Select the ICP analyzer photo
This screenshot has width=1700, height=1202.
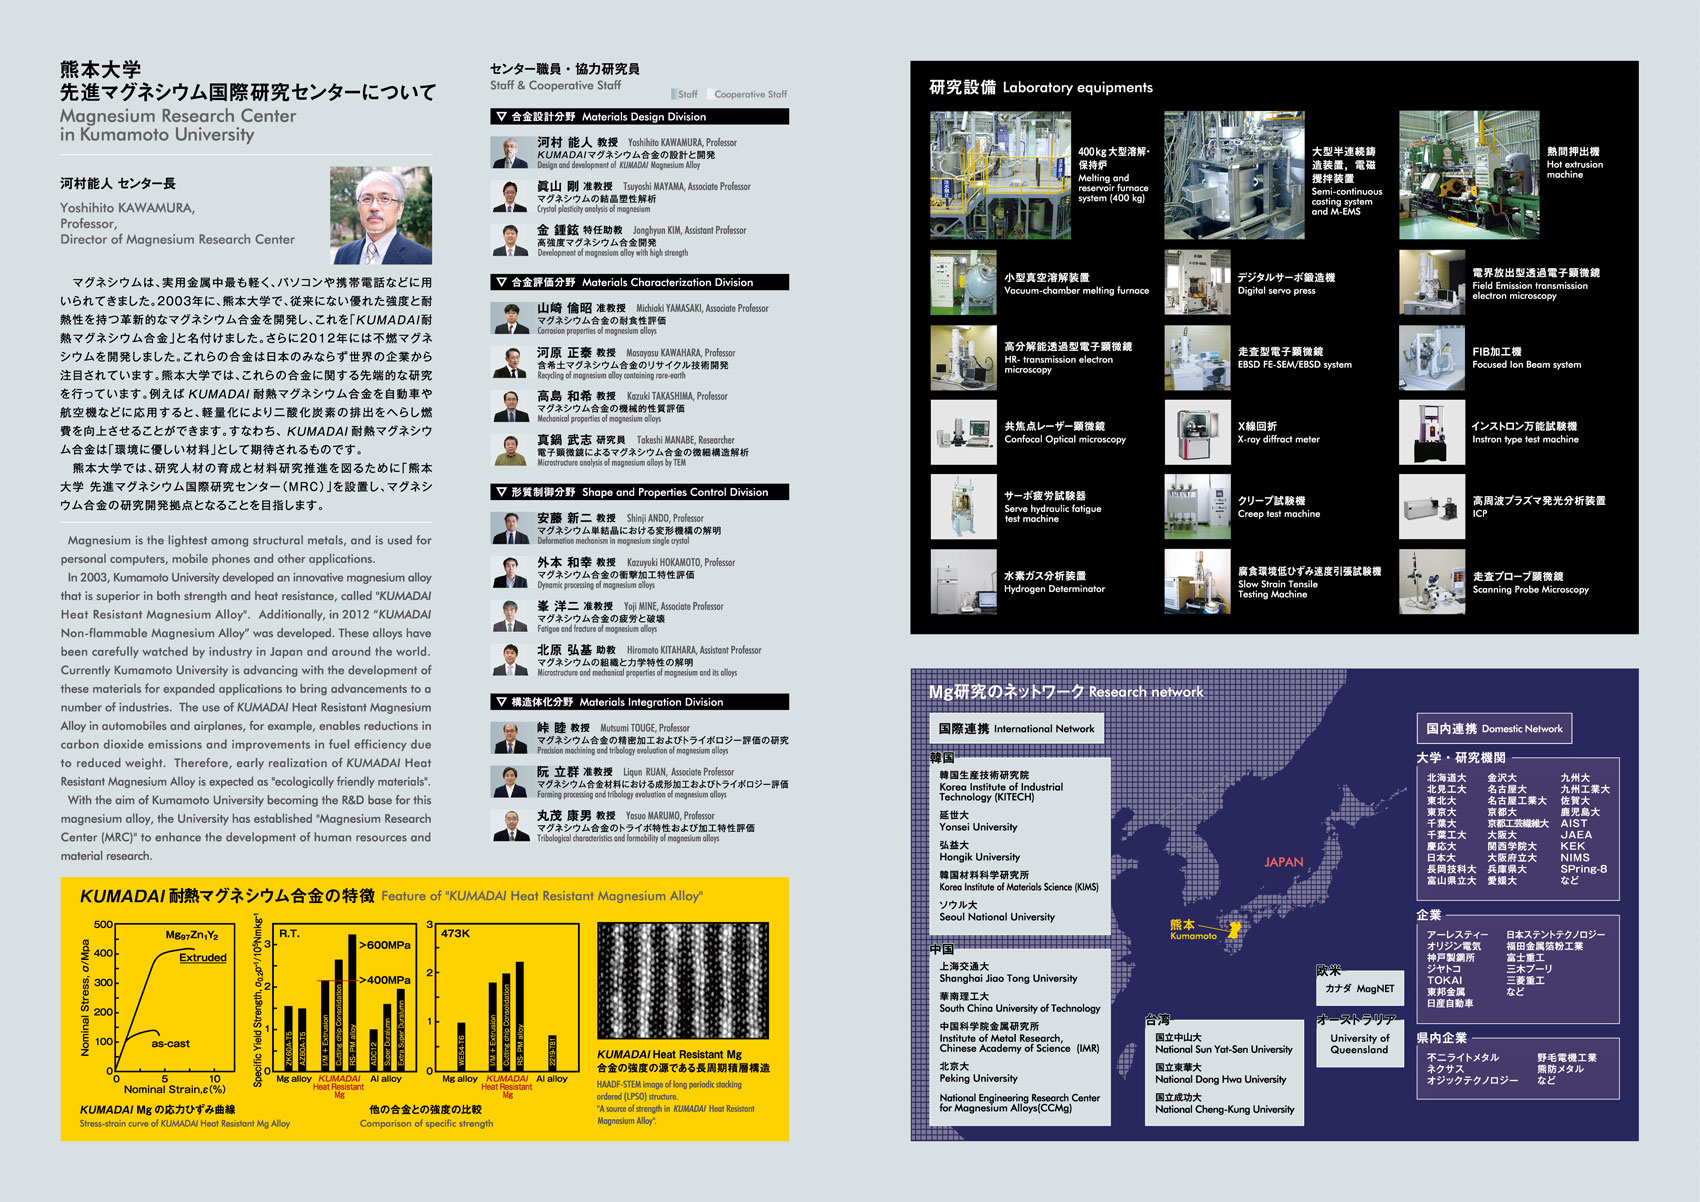[1432, 507]
